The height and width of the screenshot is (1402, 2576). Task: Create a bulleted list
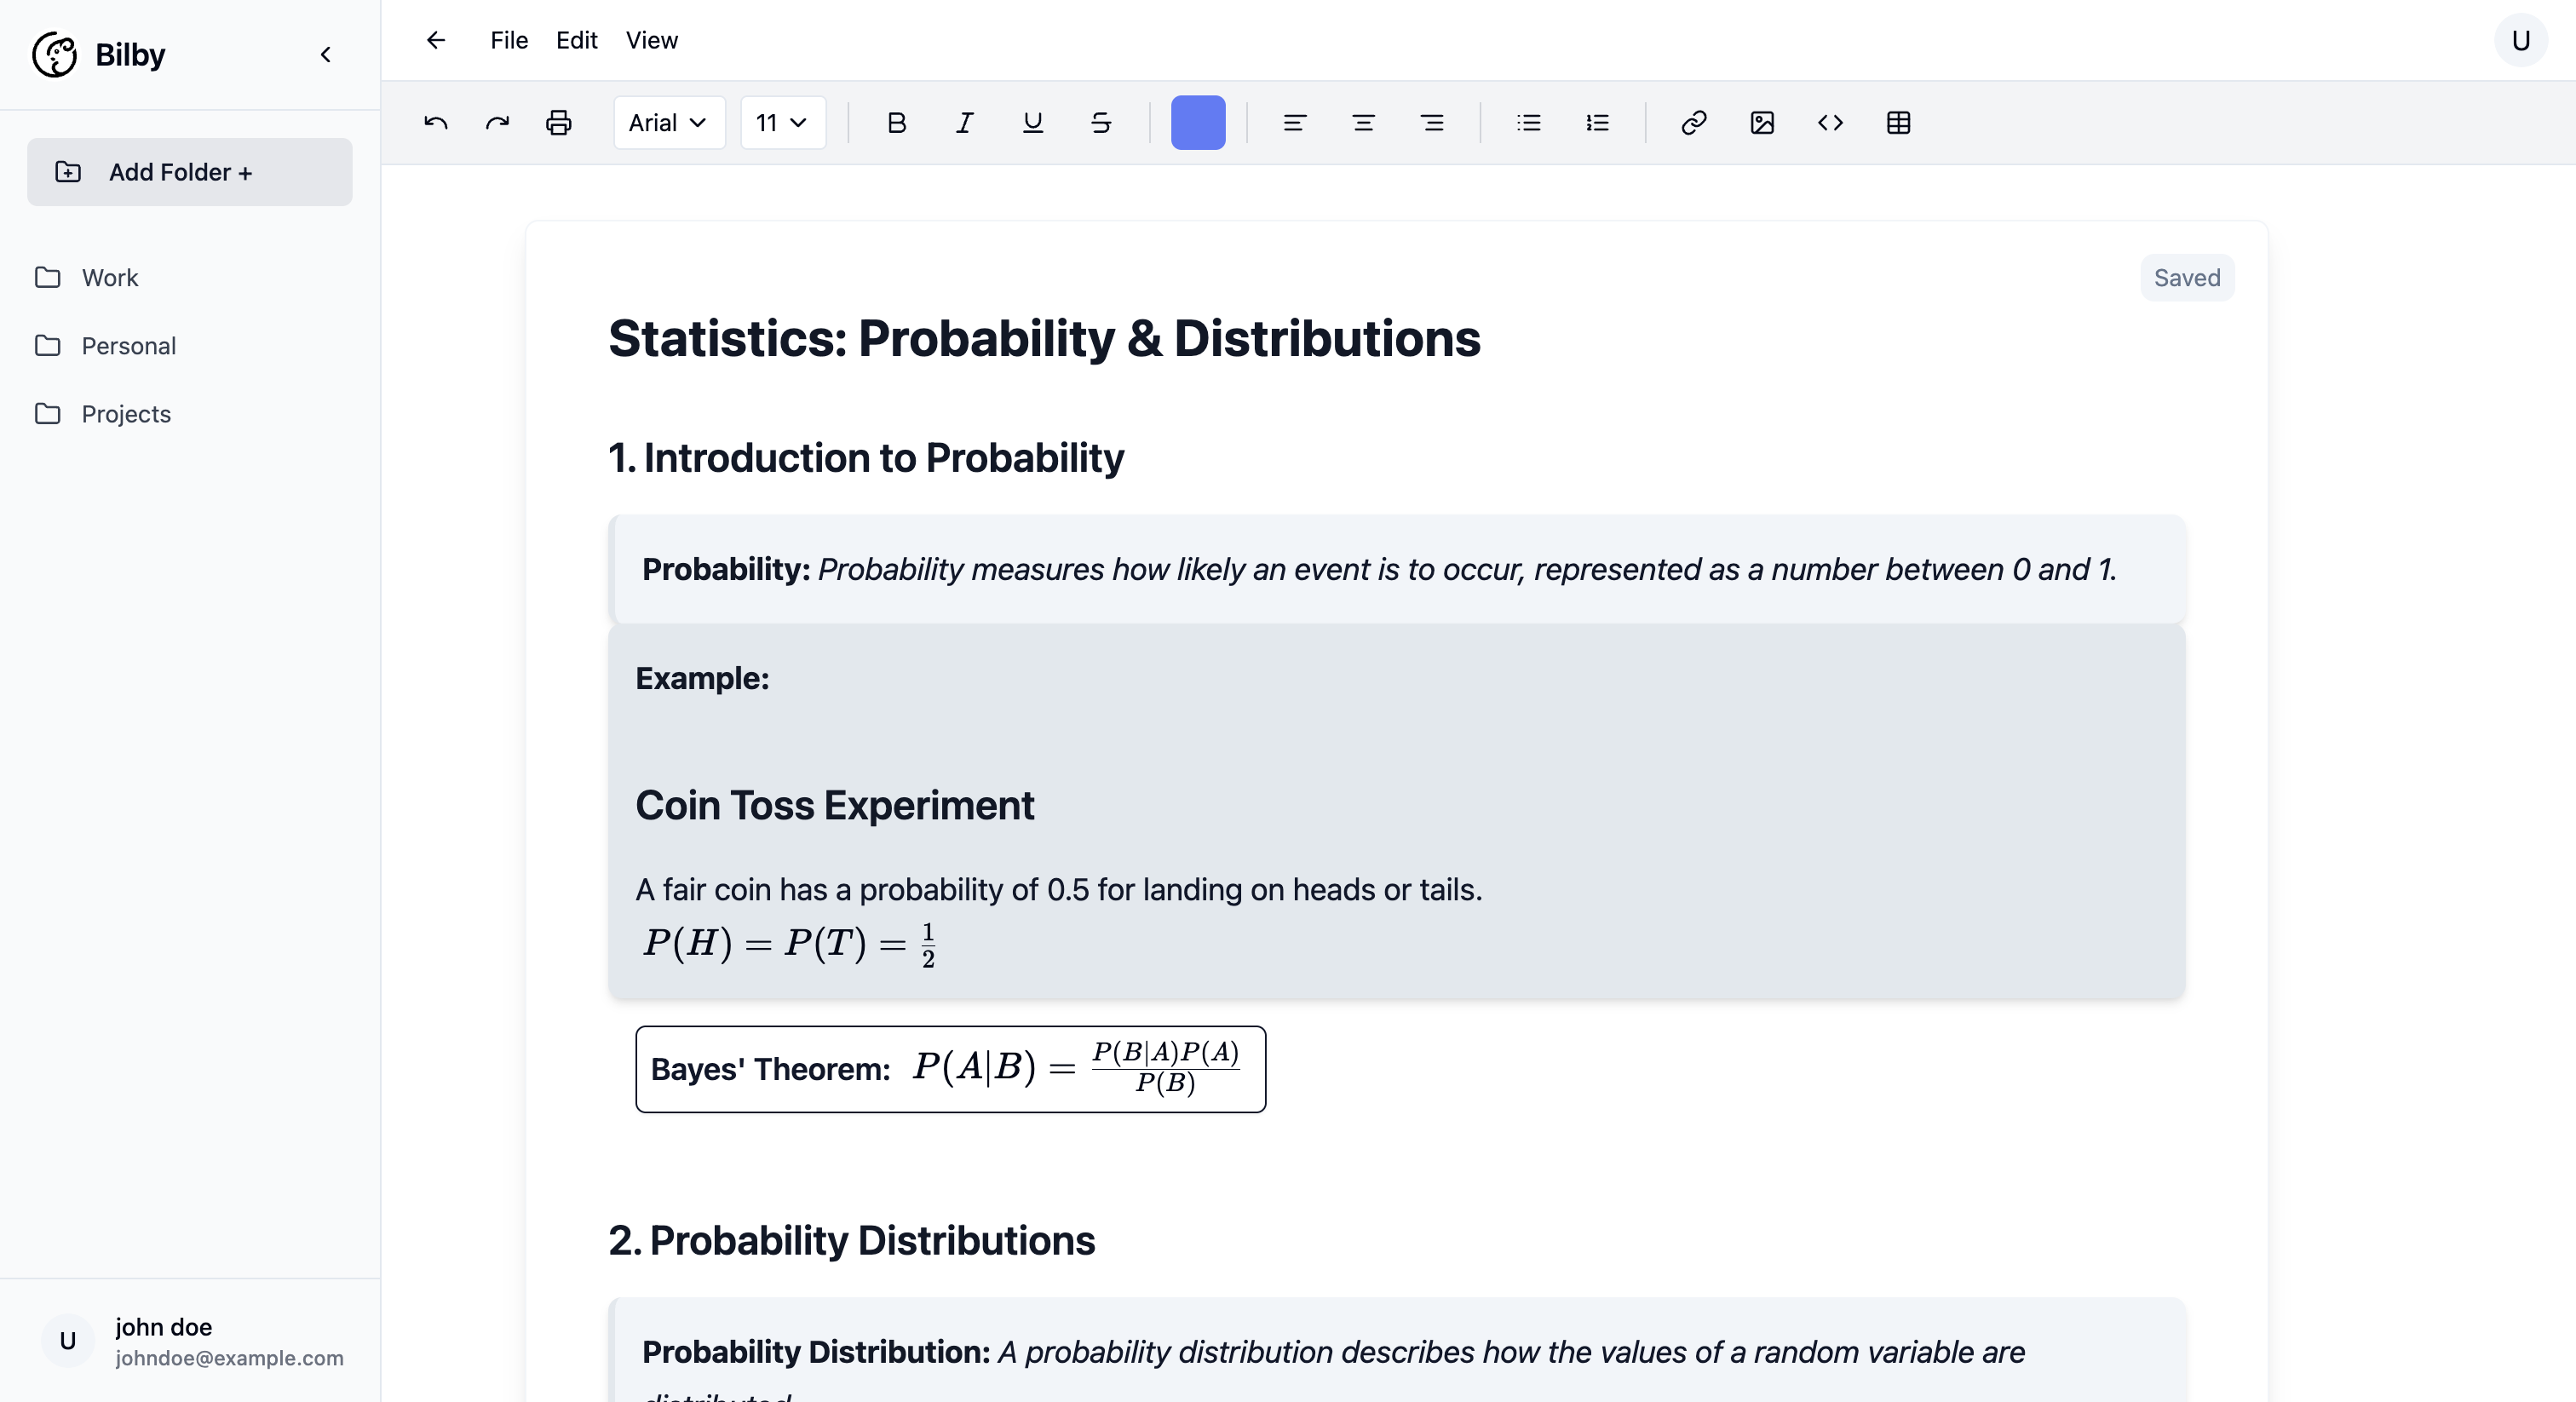[1528, 123]
